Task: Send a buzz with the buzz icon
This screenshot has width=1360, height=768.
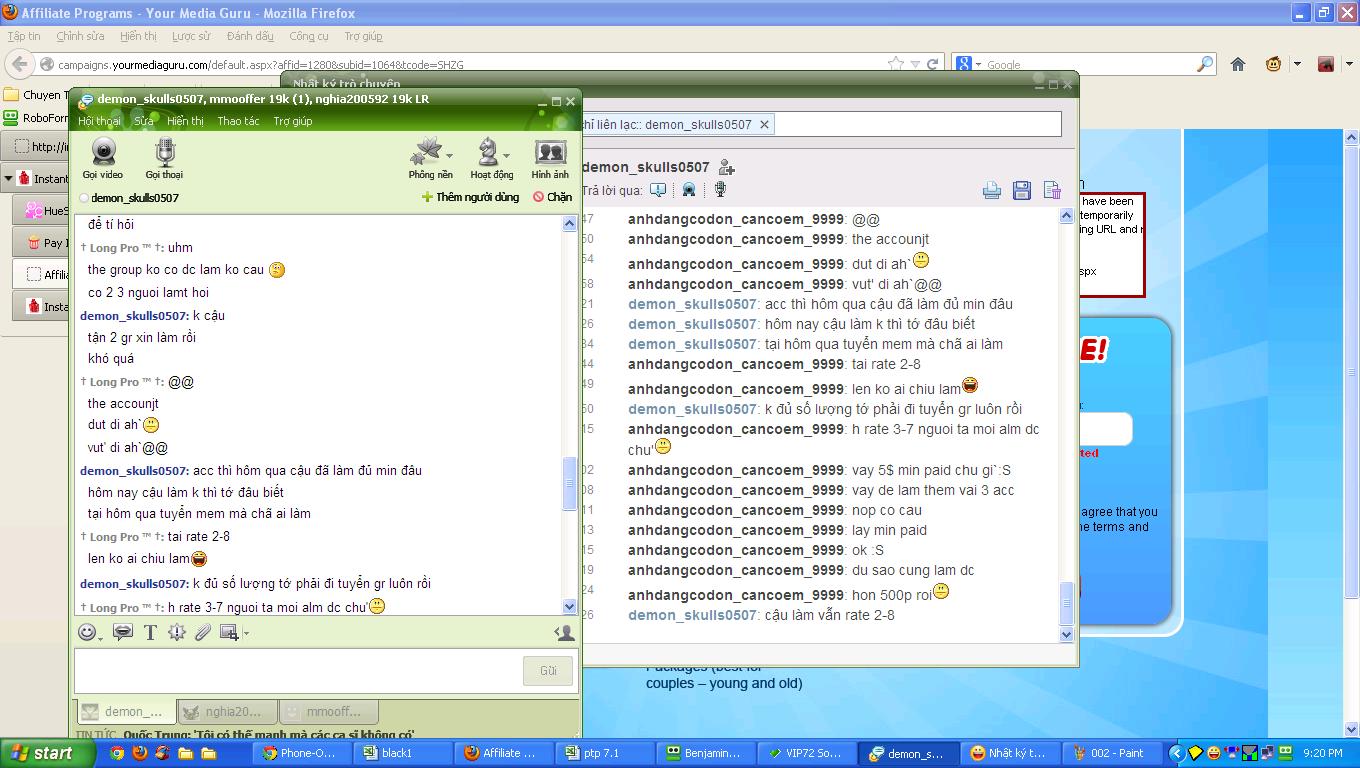Action: click(x=177, y=632)
